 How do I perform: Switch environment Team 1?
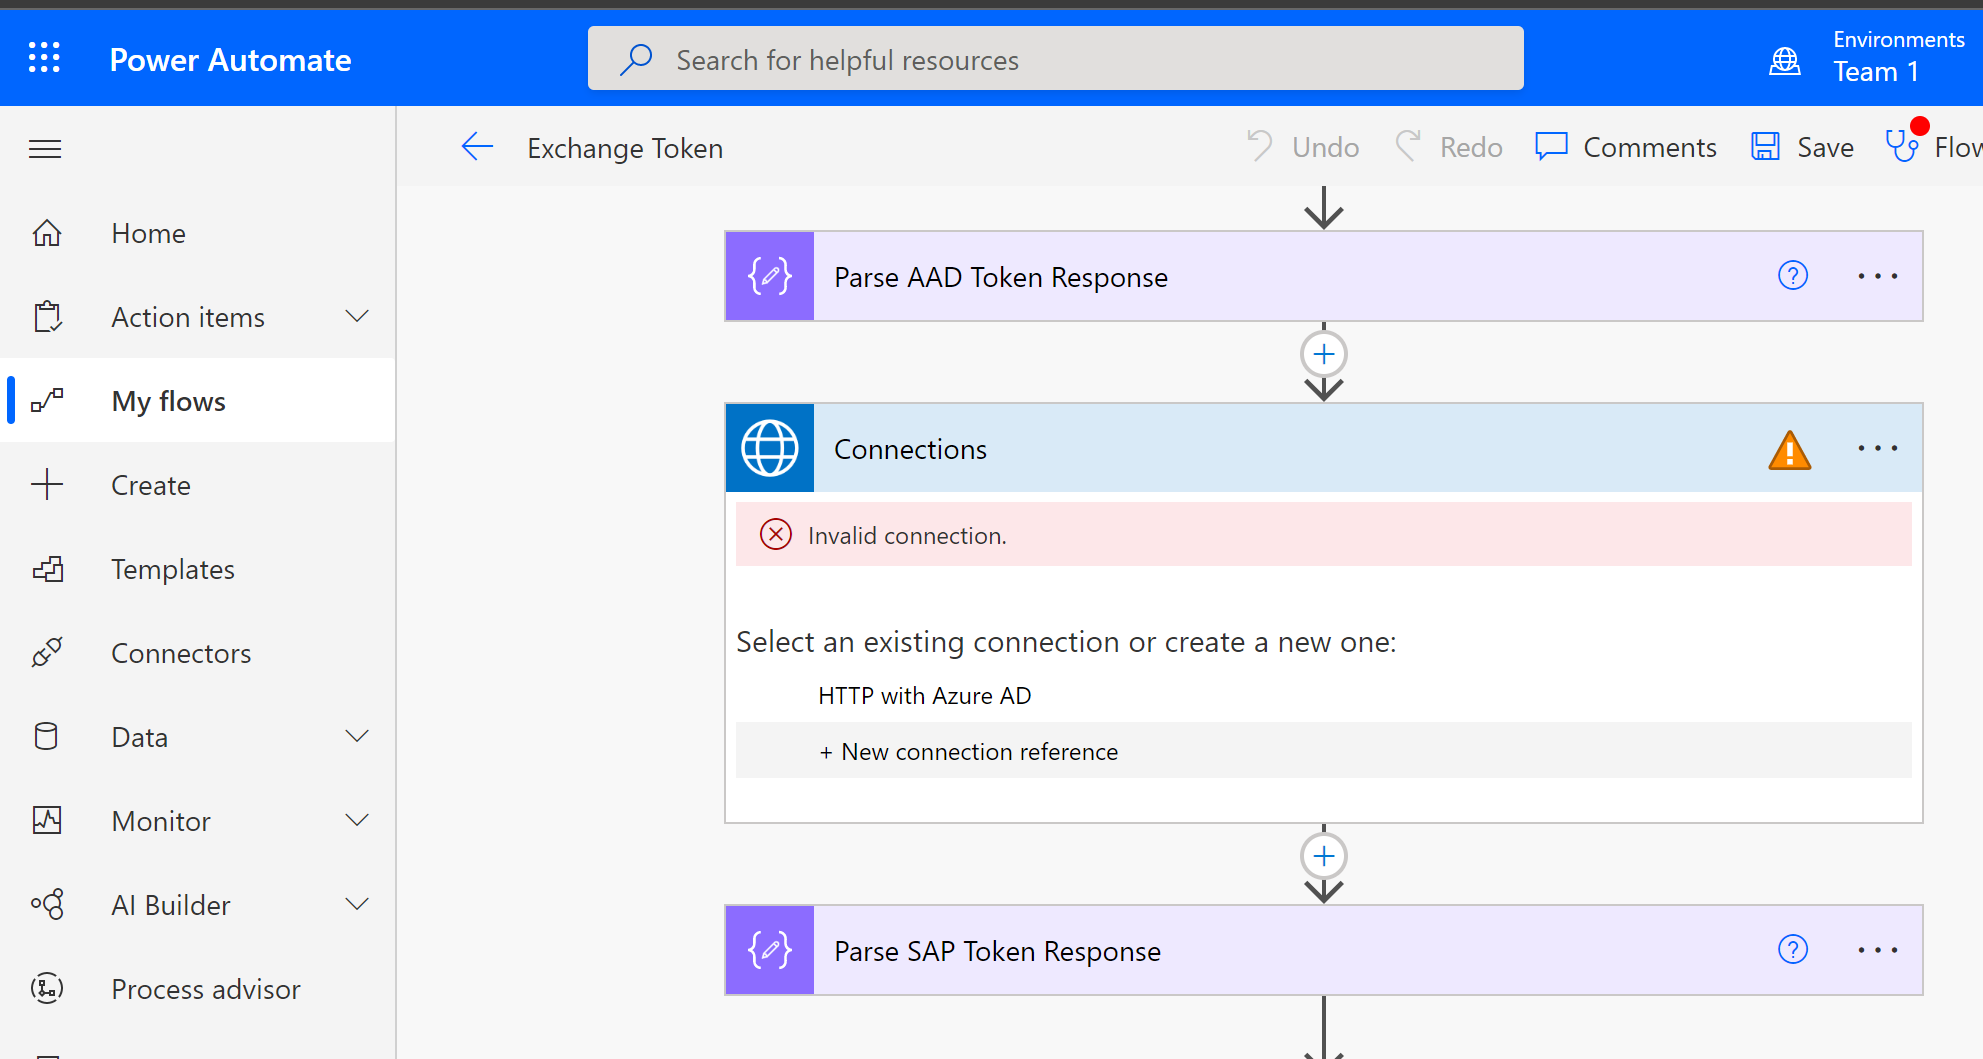(x=1866, y=57)
